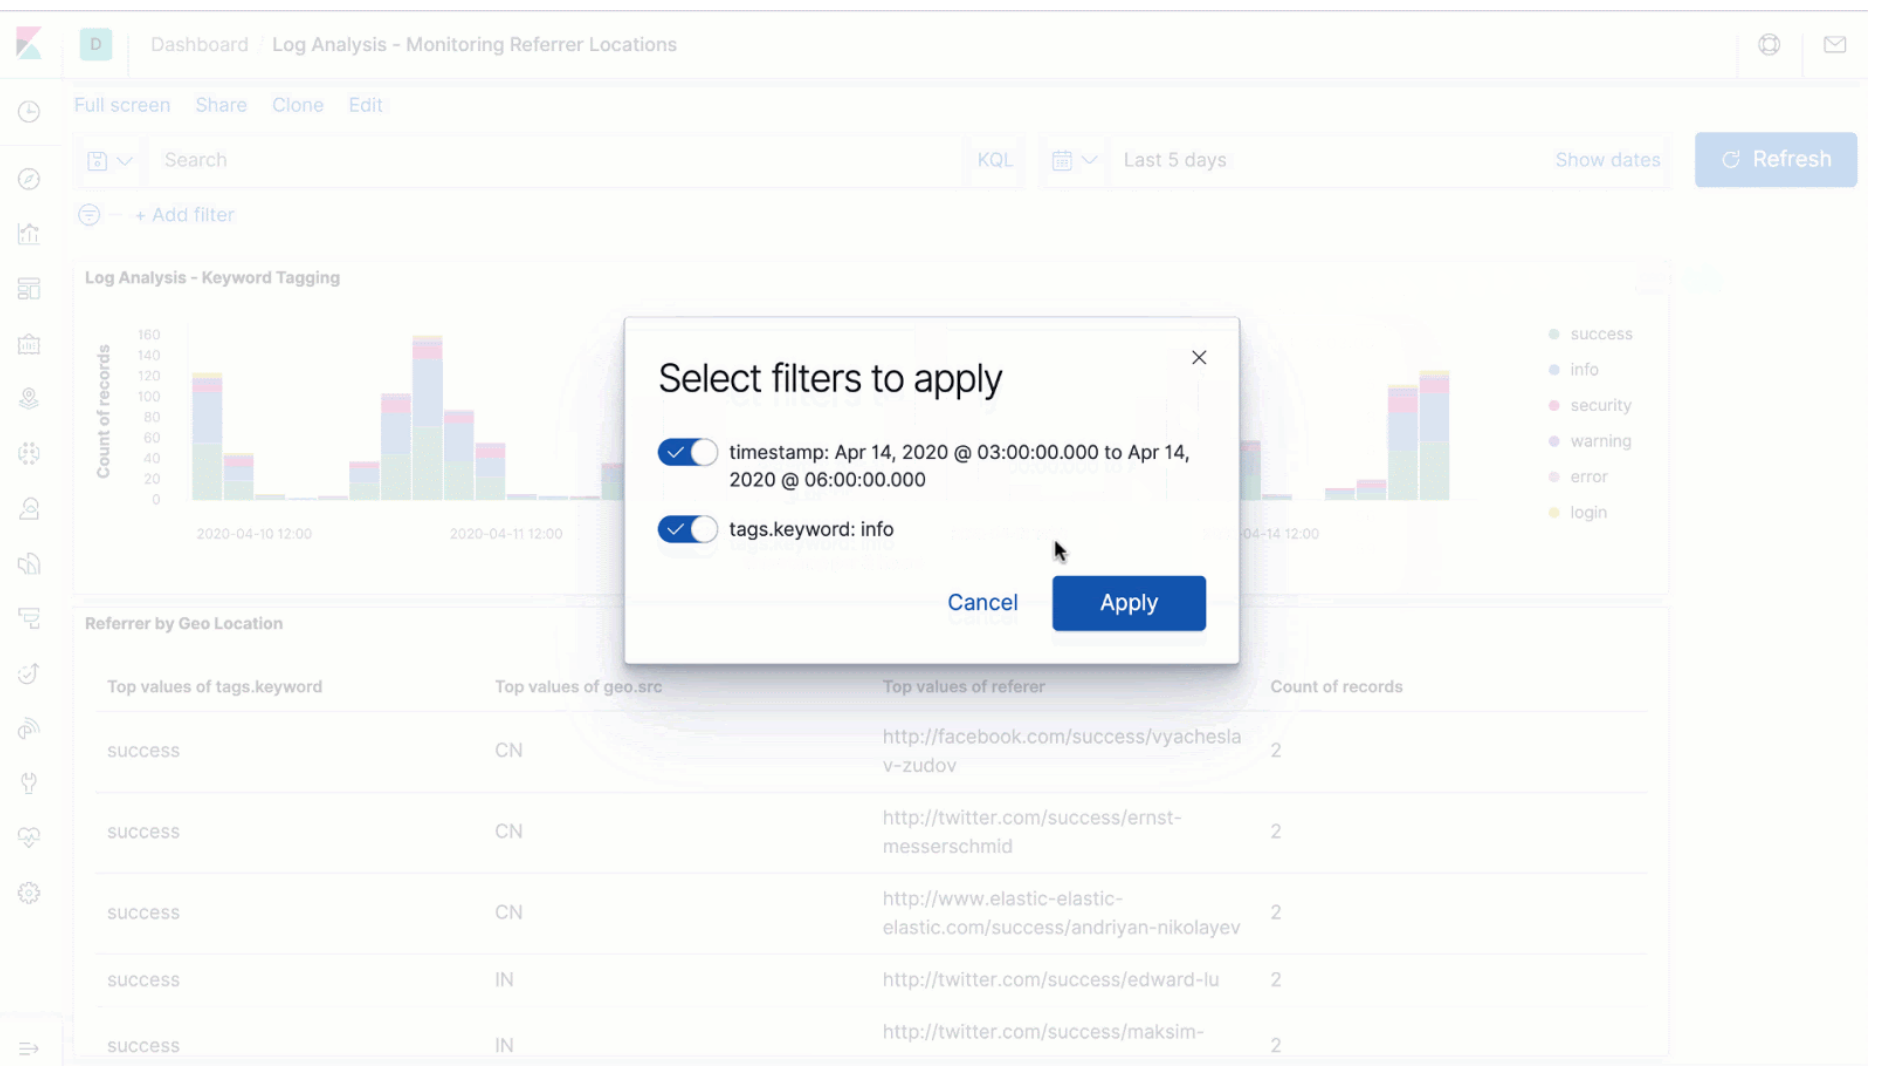Open the date picker calendar dropdown
Viewport: 1886px width, 1068px height.
[x=1075, y=160]
